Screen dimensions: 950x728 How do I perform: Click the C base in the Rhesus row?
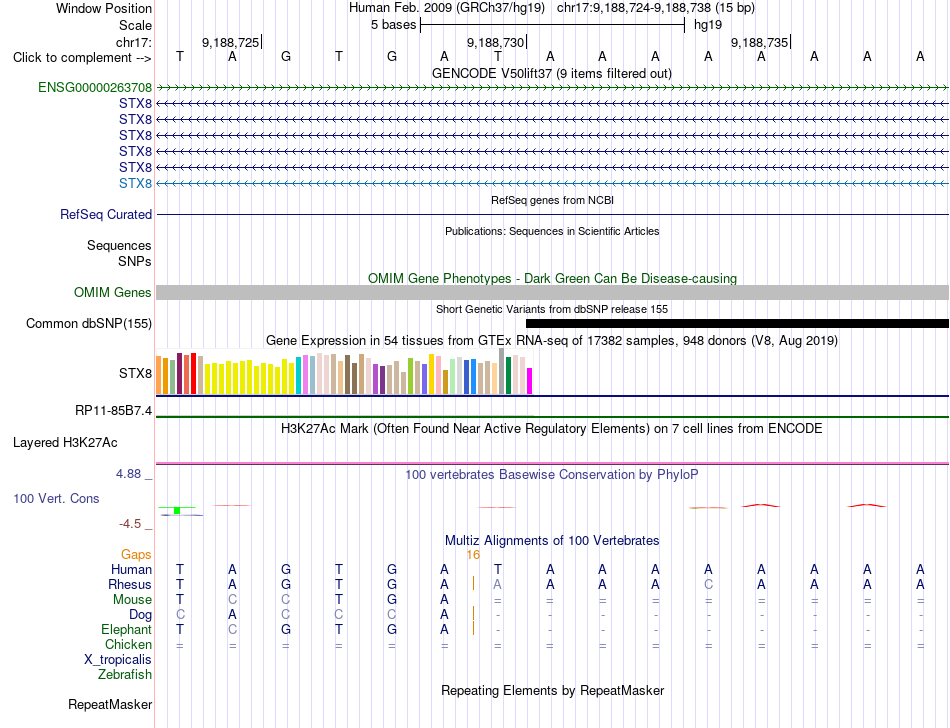708,584
